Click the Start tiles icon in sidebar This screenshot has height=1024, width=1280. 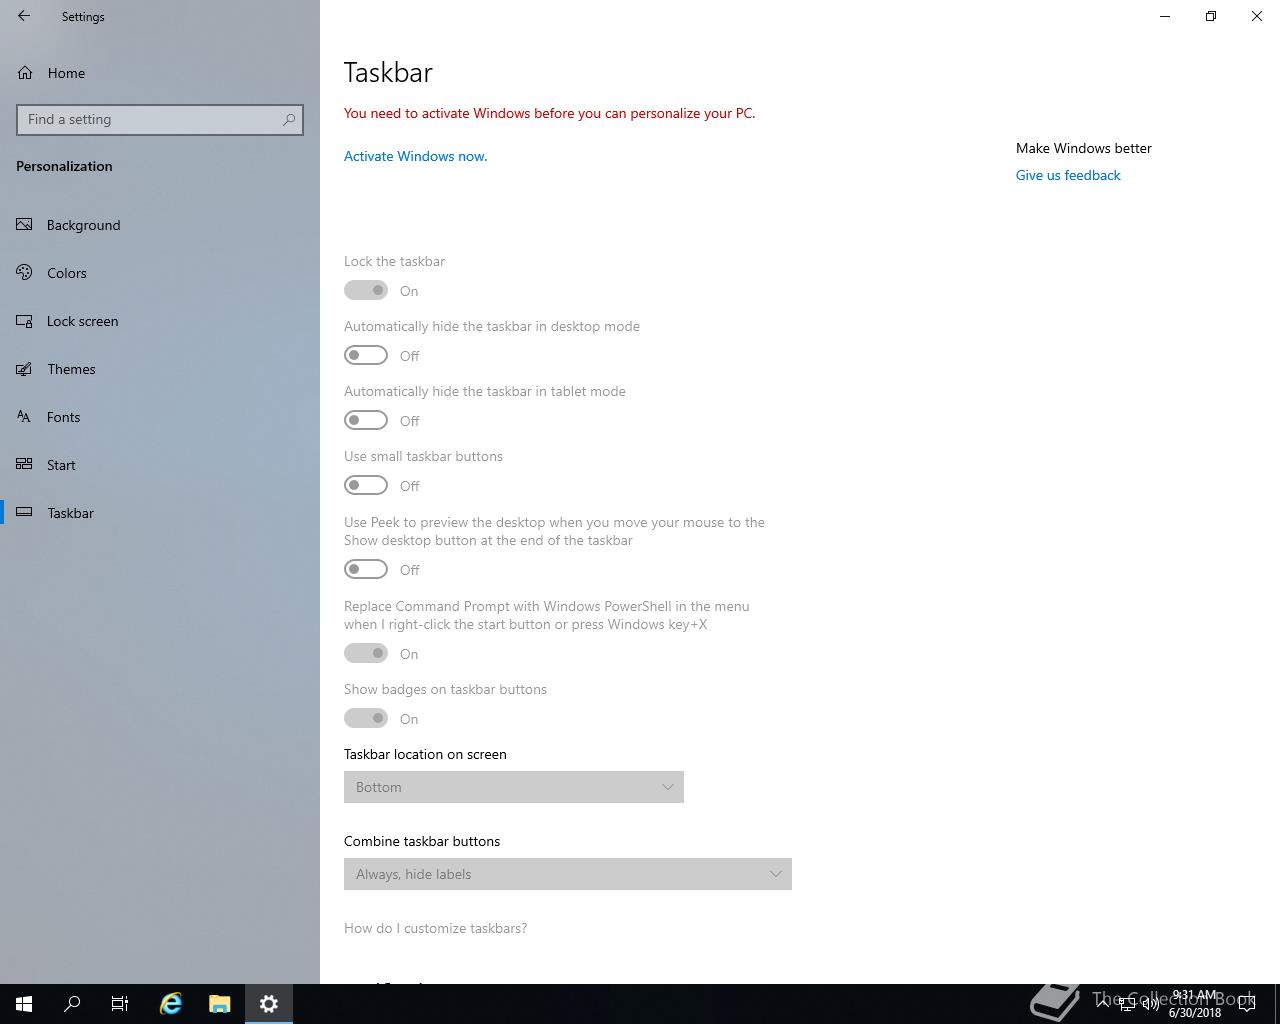pos(25,465)
